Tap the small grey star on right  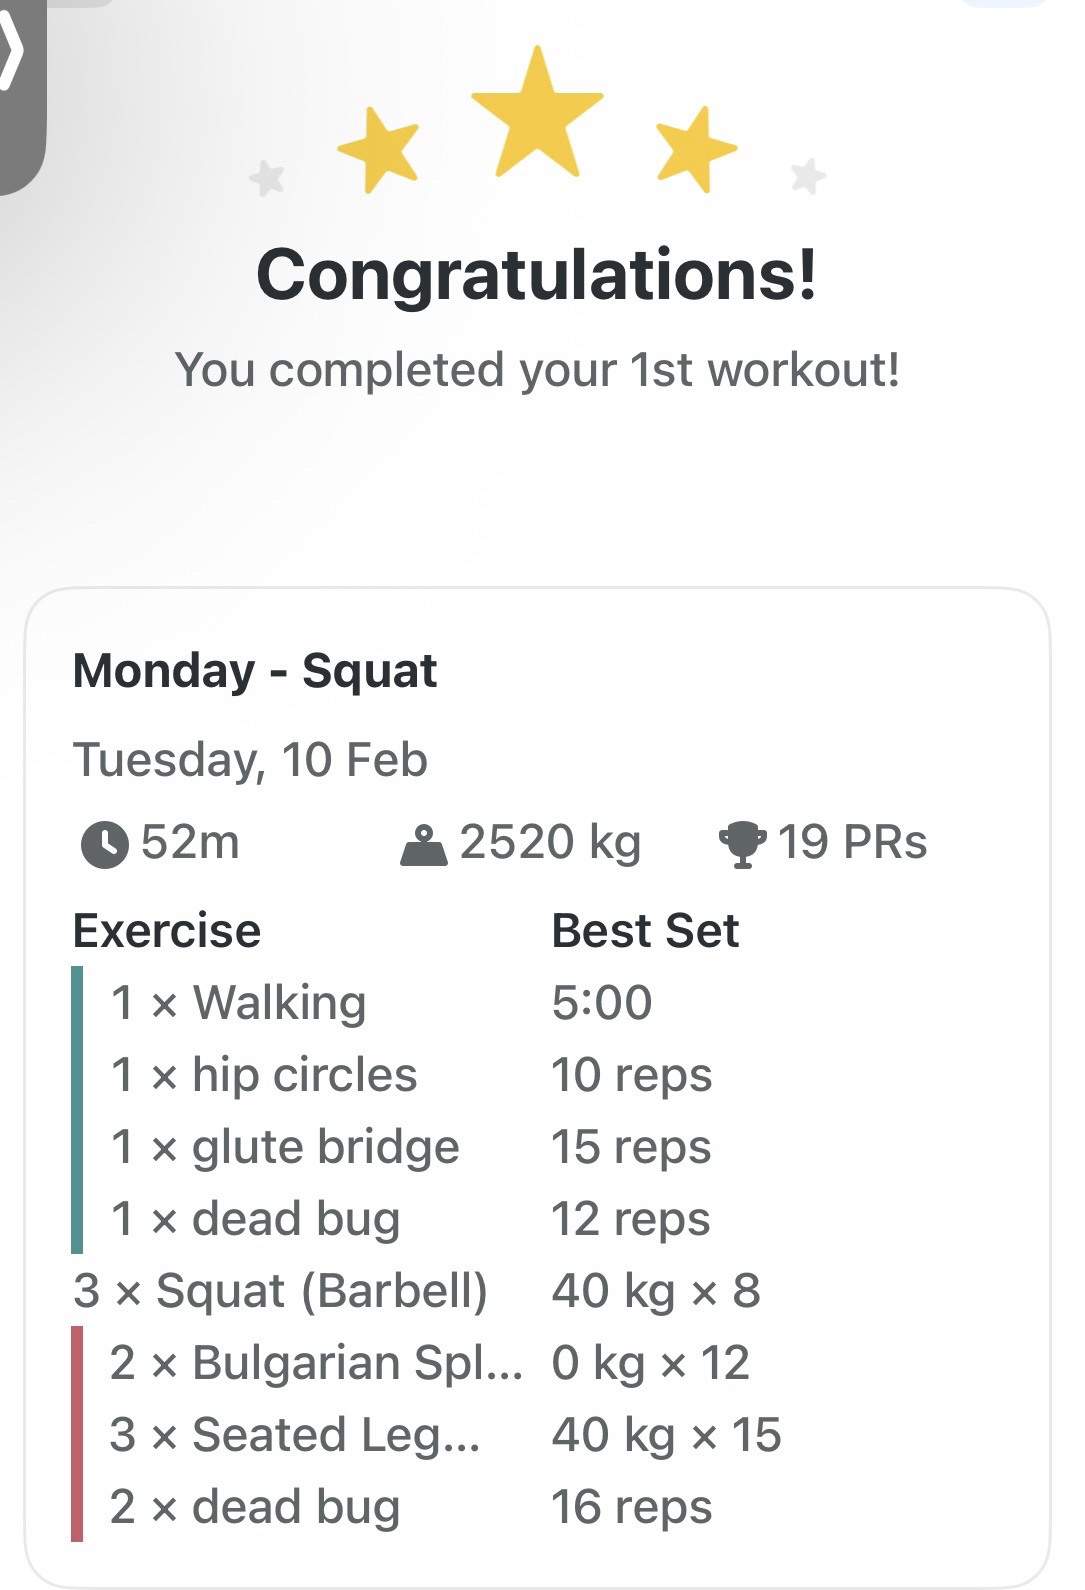pos(808,176)
